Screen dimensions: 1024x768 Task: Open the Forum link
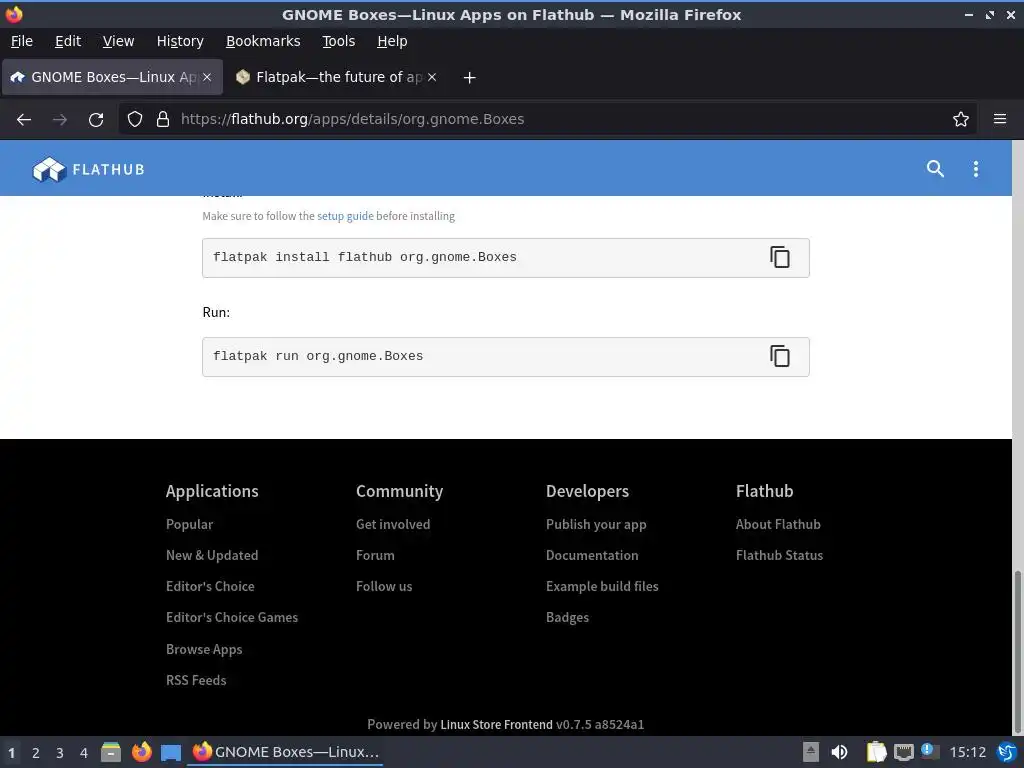point(375,556)
